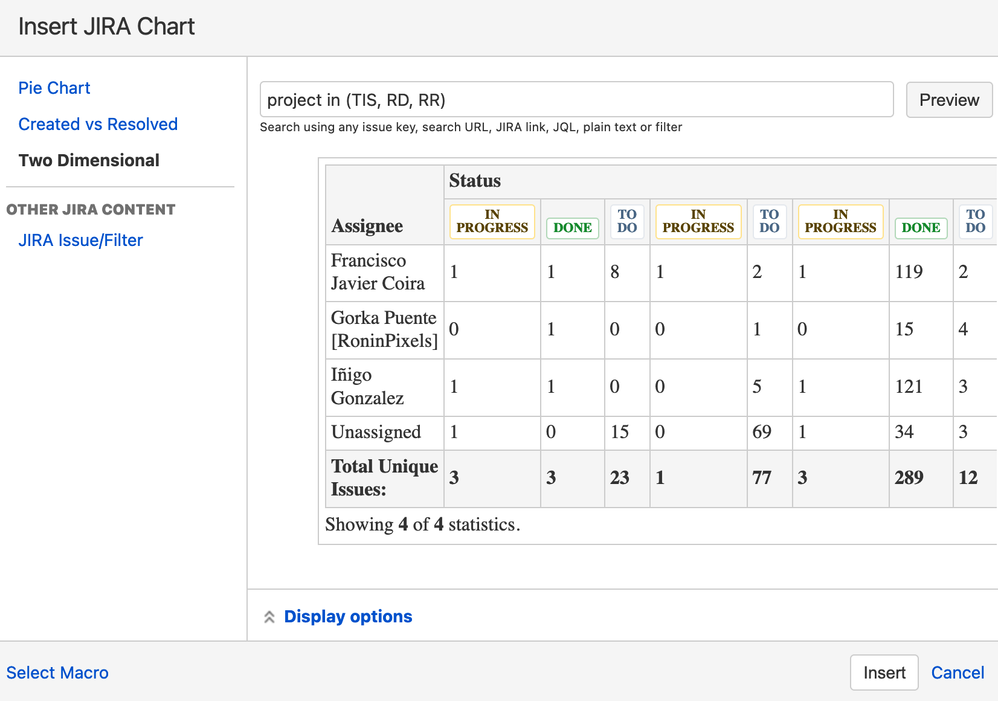The width and height of the screenshot is (998, 701).
Task: Click the double-chevron icon beside Display options
Action: click(269, 617)
